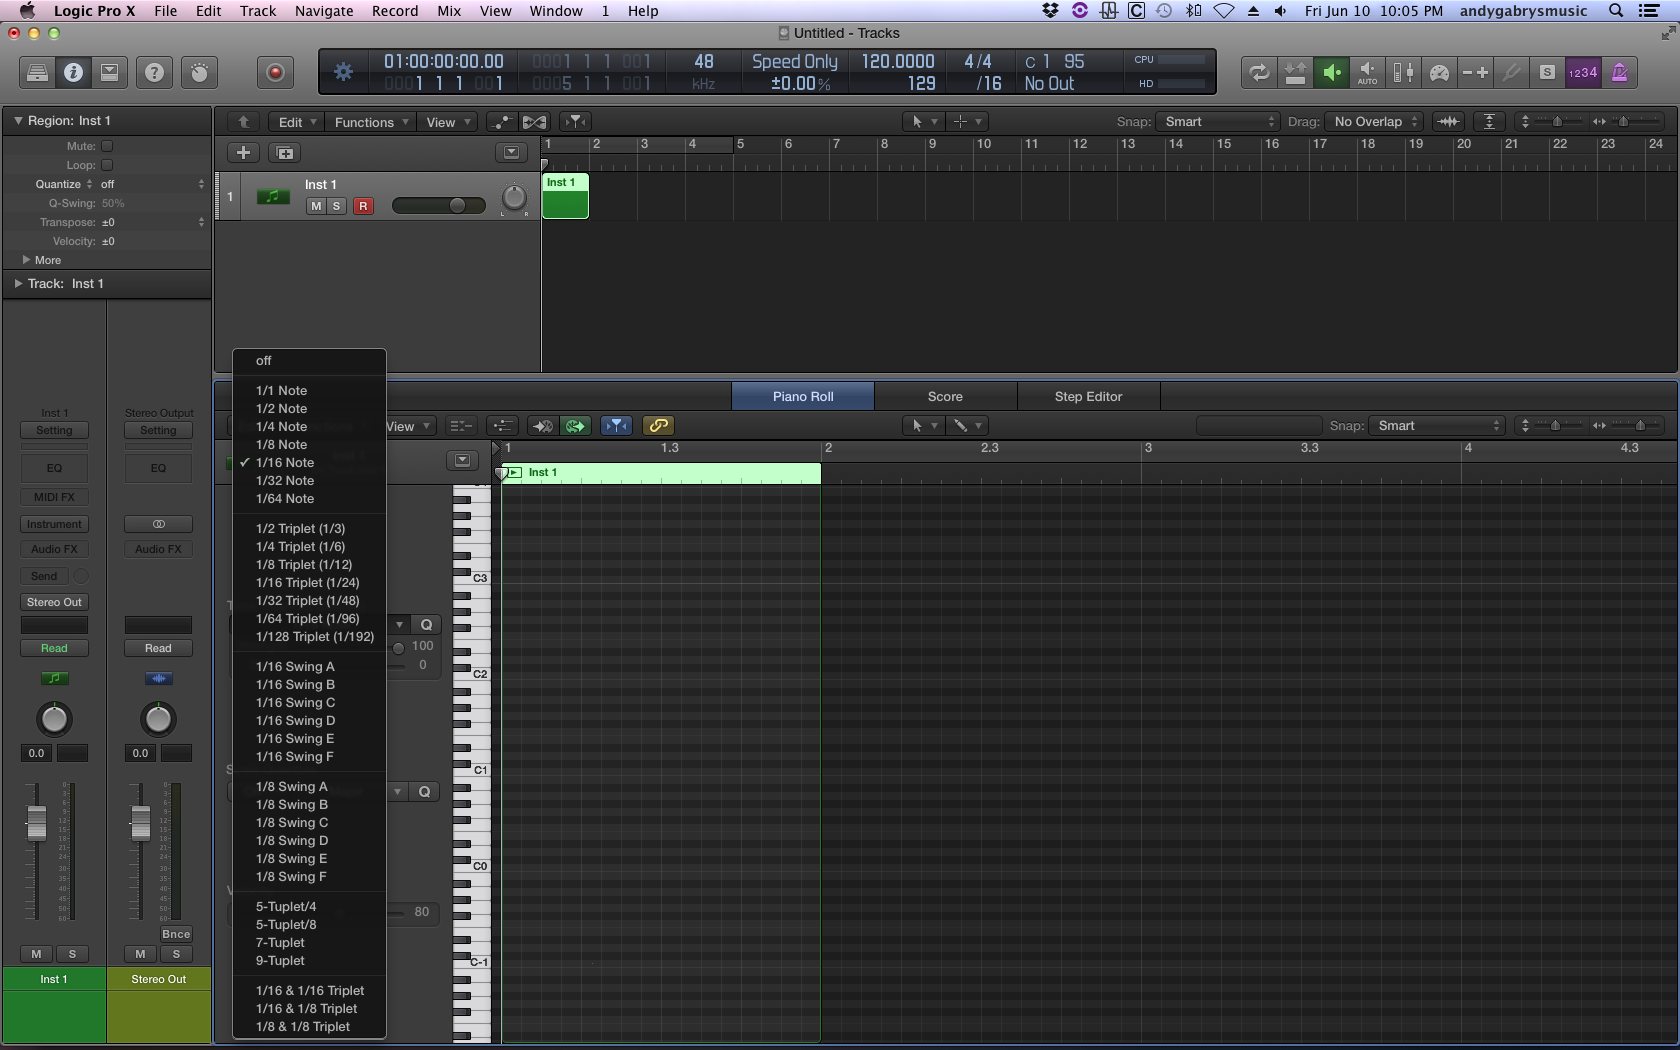Toggle the 1234 Count-in button
This screenshot has height=1050, width=1680.
[x=1583, y=72]
